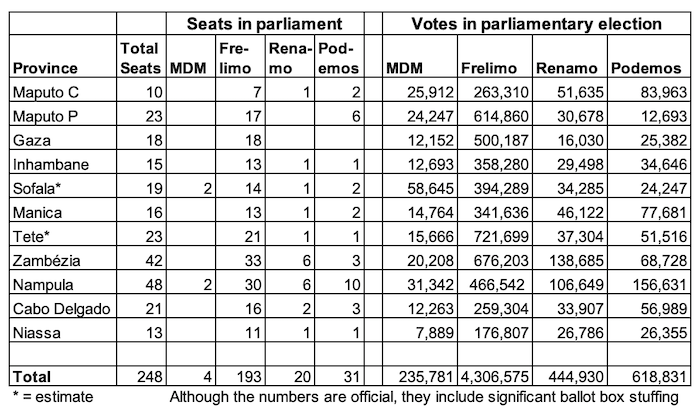The image size is (700, 419).
Task: Select the Niassa province cell
Action: (x=32, y=328)
